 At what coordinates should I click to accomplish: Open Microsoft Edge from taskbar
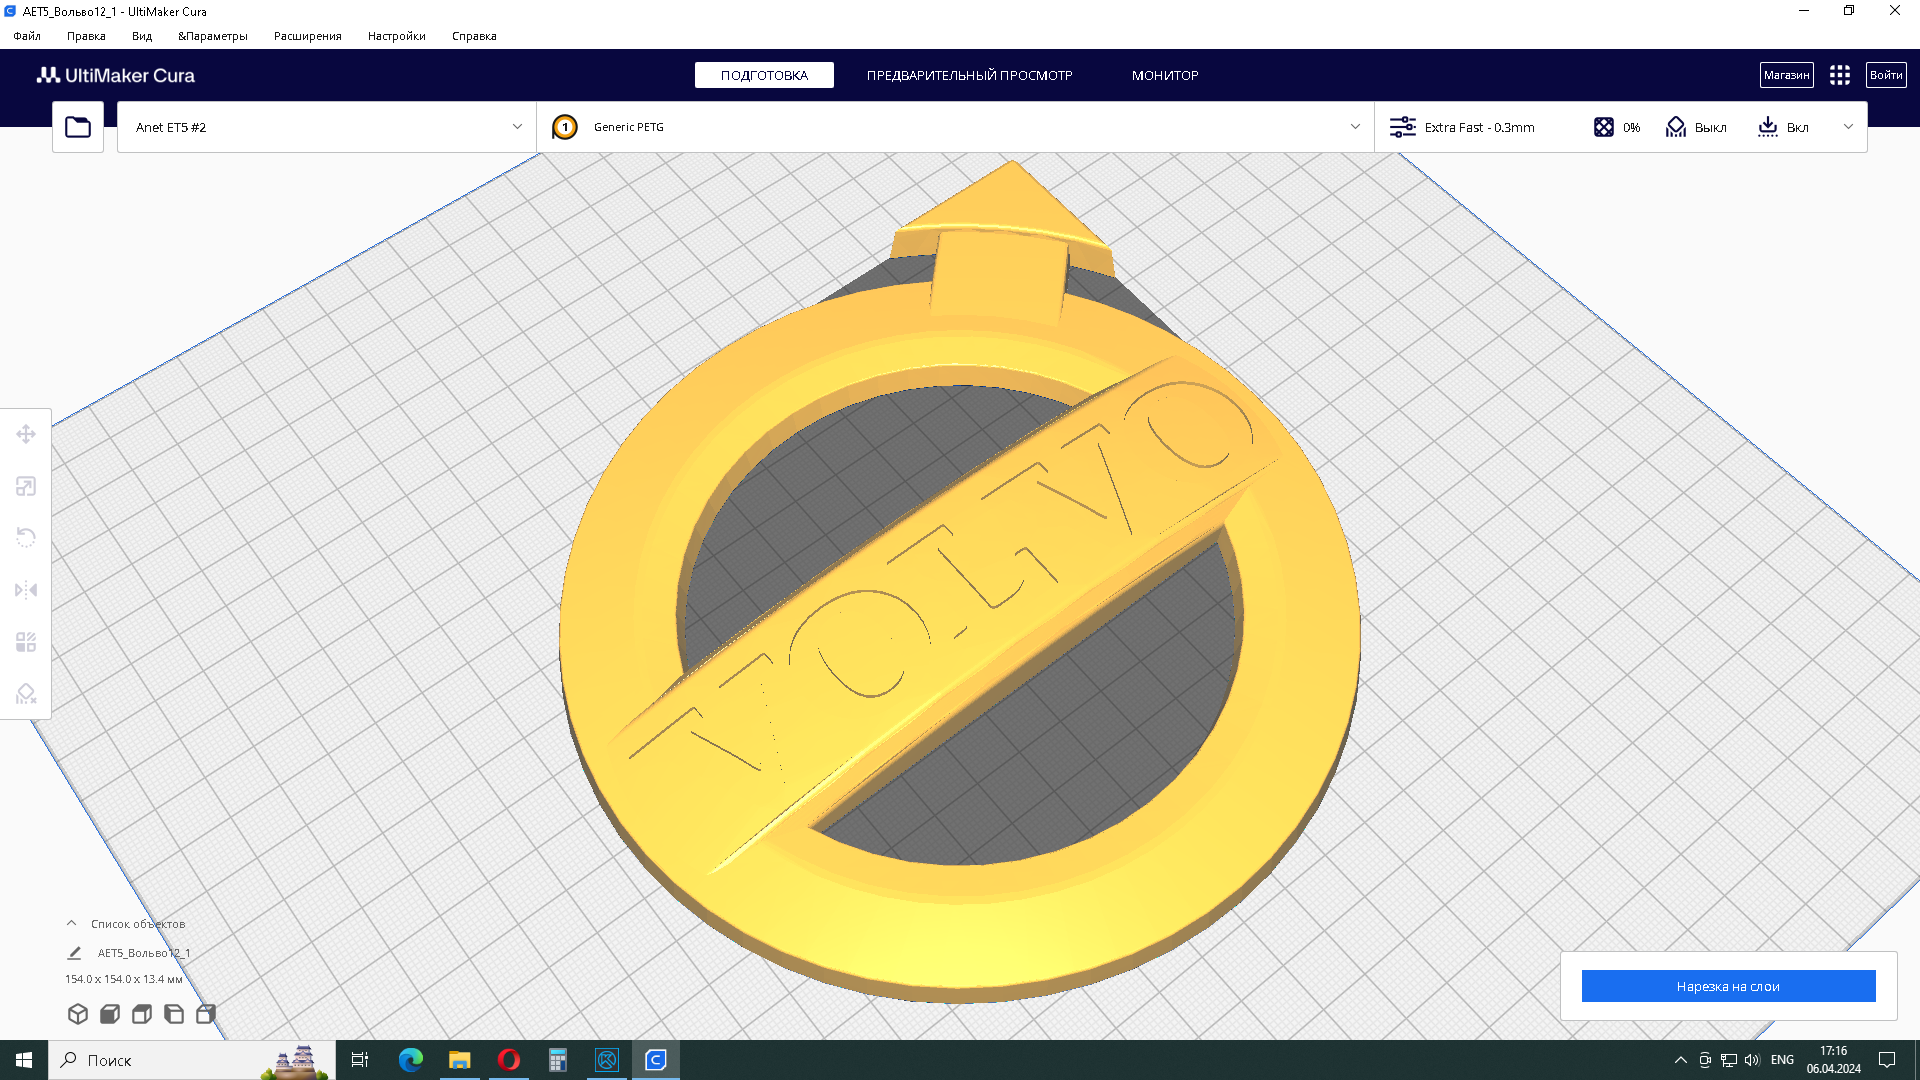410,1060
